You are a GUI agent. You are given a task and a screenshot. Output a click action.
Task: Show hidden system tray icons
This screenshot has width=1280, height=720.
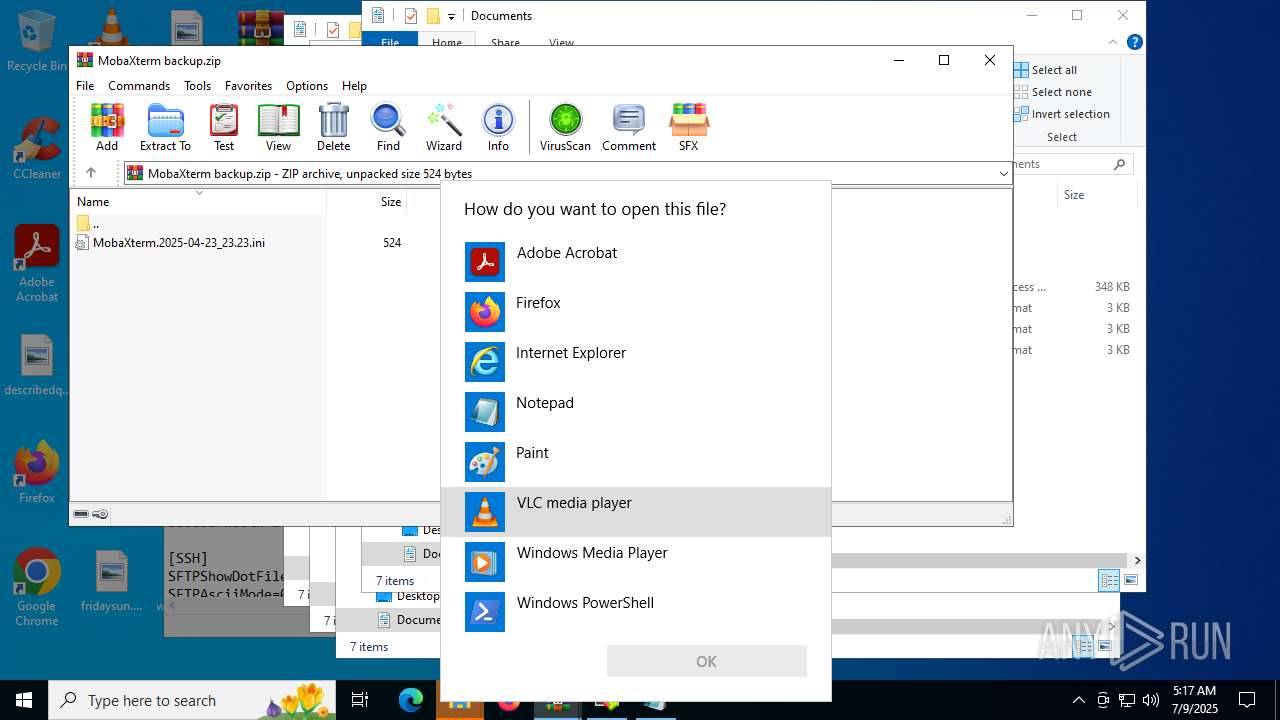1078,700
